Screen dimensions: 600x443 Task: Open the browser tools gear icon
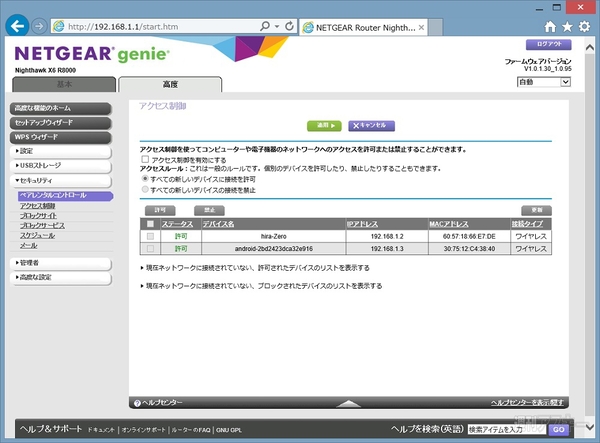[x=586, y=25]
